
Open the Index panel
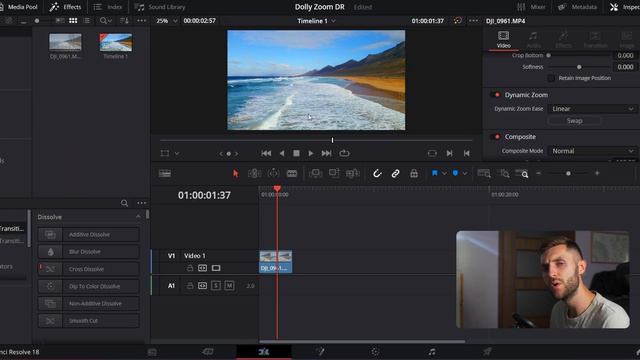point(108,7)
